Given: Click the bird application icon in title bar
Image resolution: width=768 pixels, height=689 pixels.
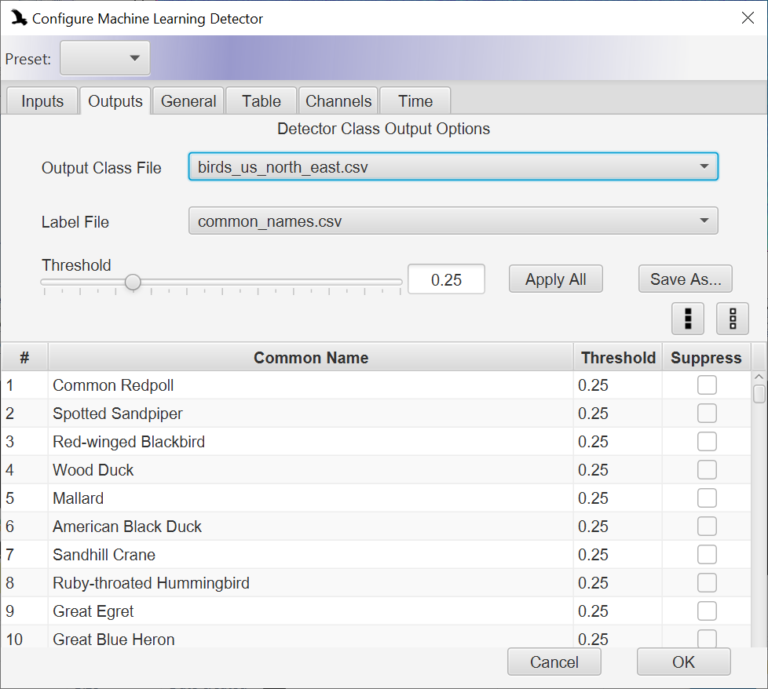Looking at the screenshot, I should click(x=19, y=19).
